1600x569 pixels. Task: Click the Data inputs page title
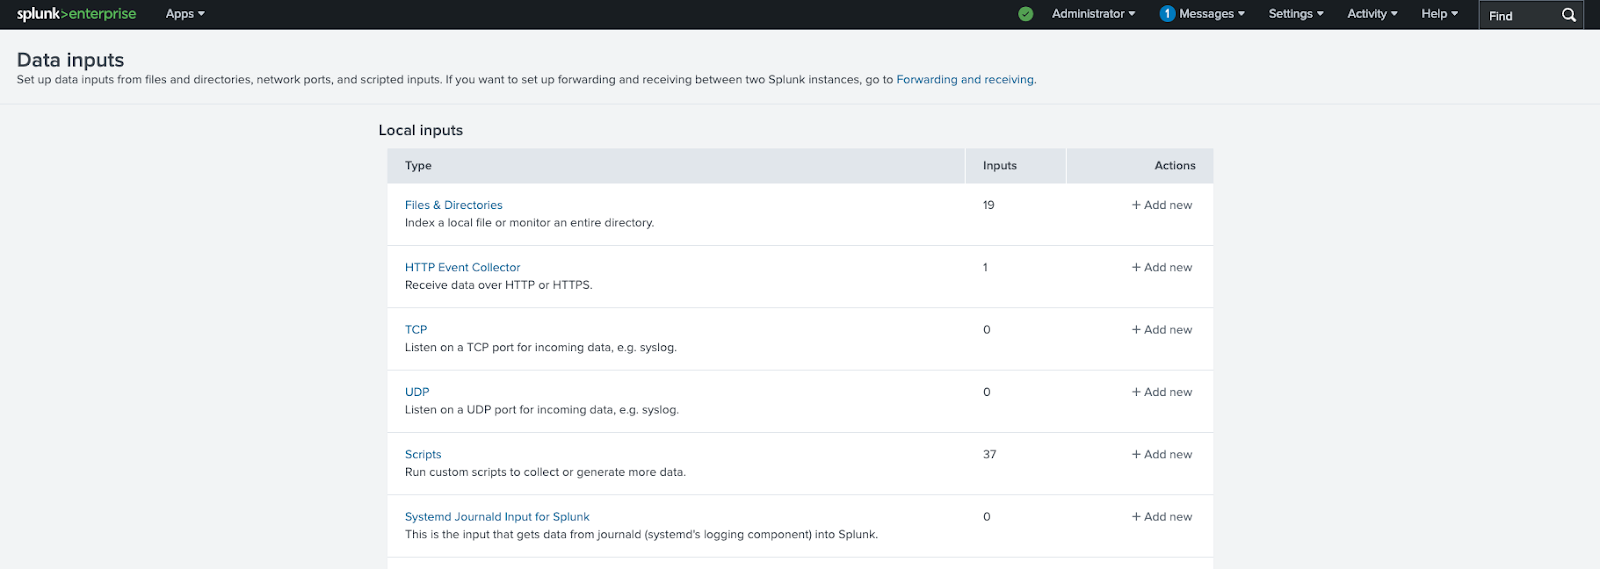tap(70, 60)
